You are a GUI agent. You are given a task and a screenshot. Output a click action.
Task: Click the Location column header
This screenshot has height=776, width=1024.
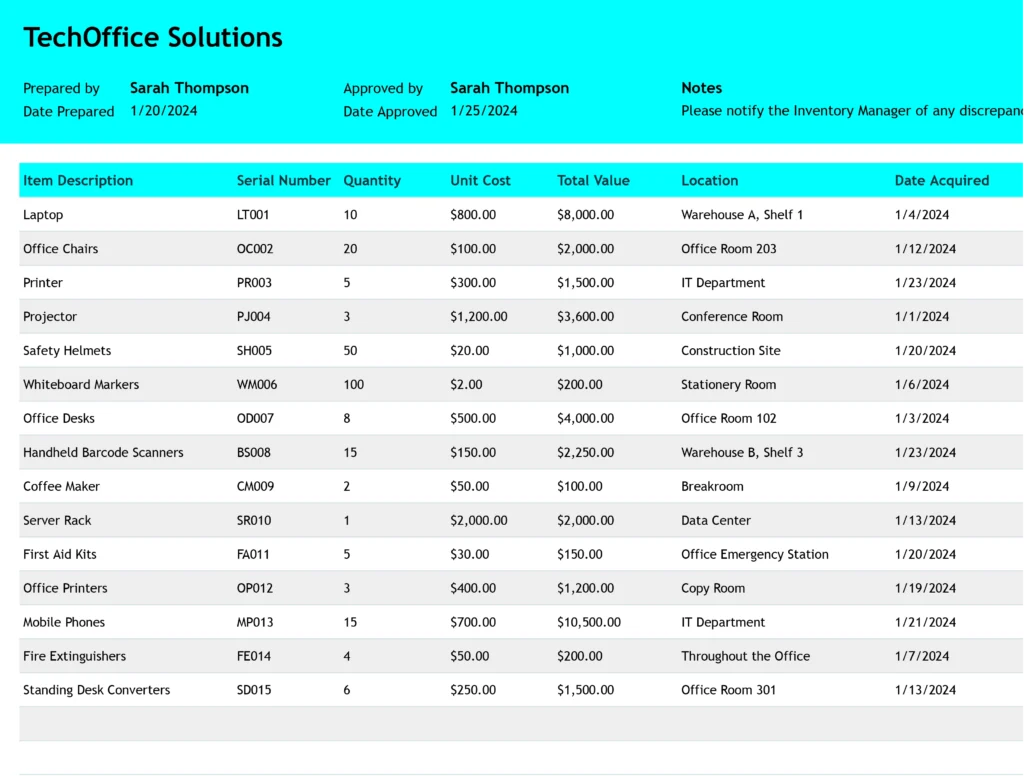709,180
